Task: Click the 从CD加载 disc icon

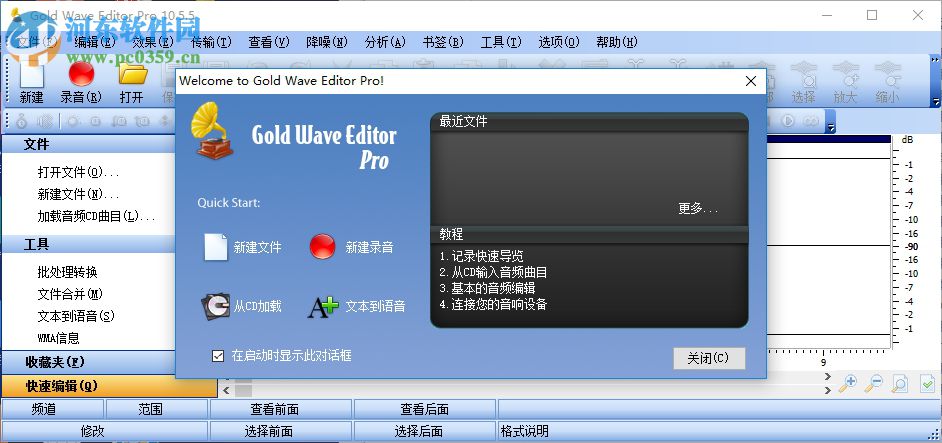Action: coord(215,307)
